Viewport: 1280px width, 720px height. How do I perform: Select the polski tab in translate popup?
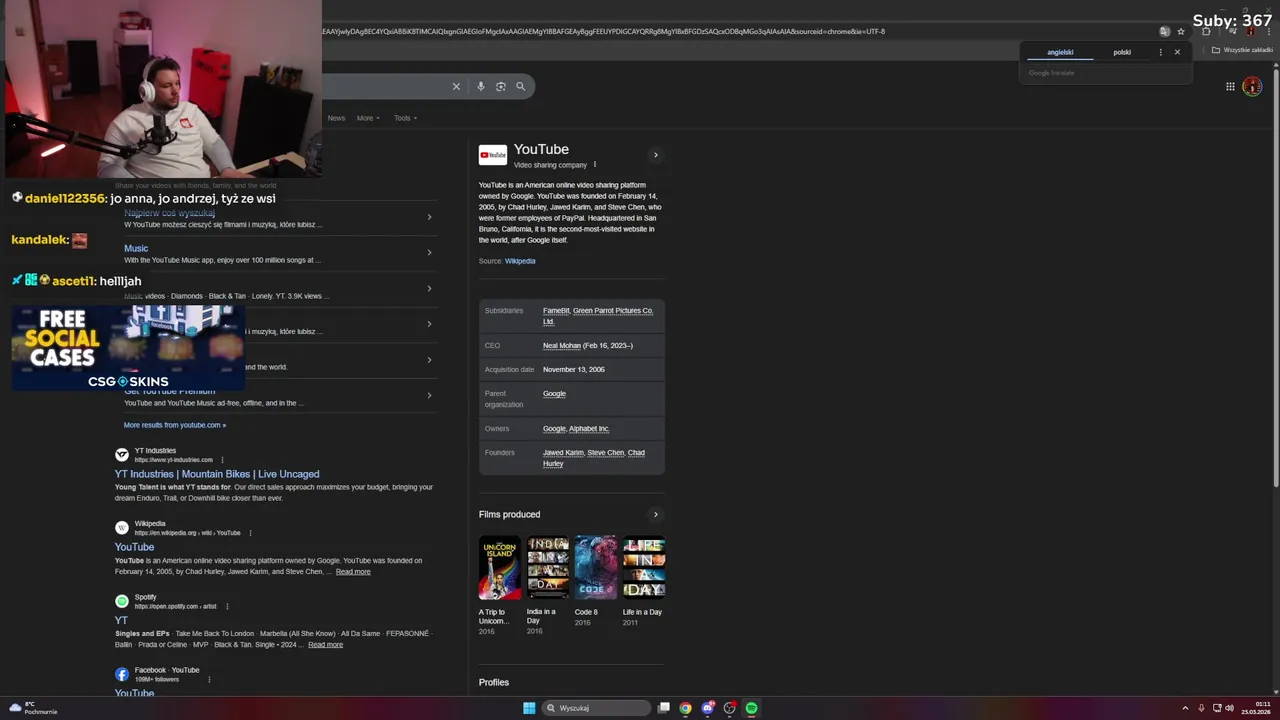(1122, 52)
